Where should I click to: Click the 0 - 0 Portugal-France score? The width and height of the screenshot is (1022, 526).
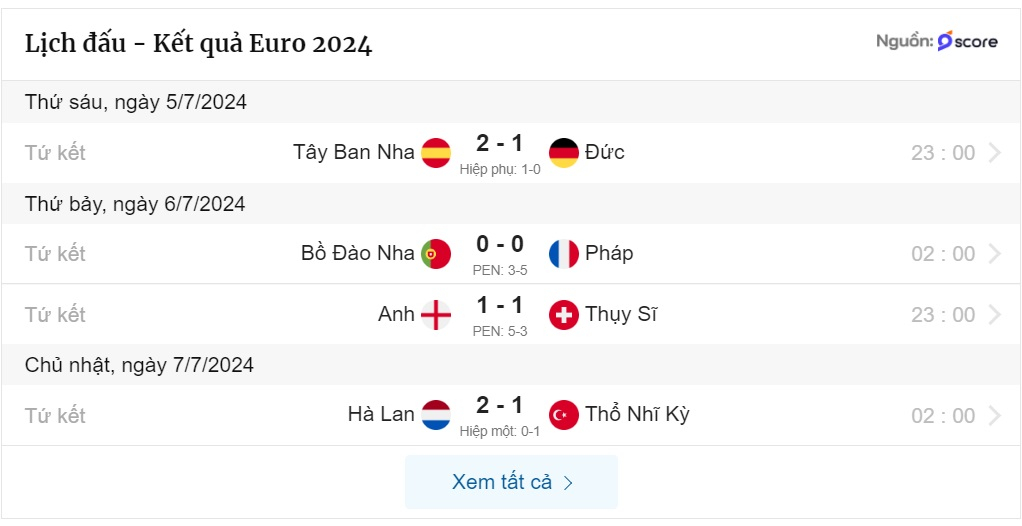500,245
